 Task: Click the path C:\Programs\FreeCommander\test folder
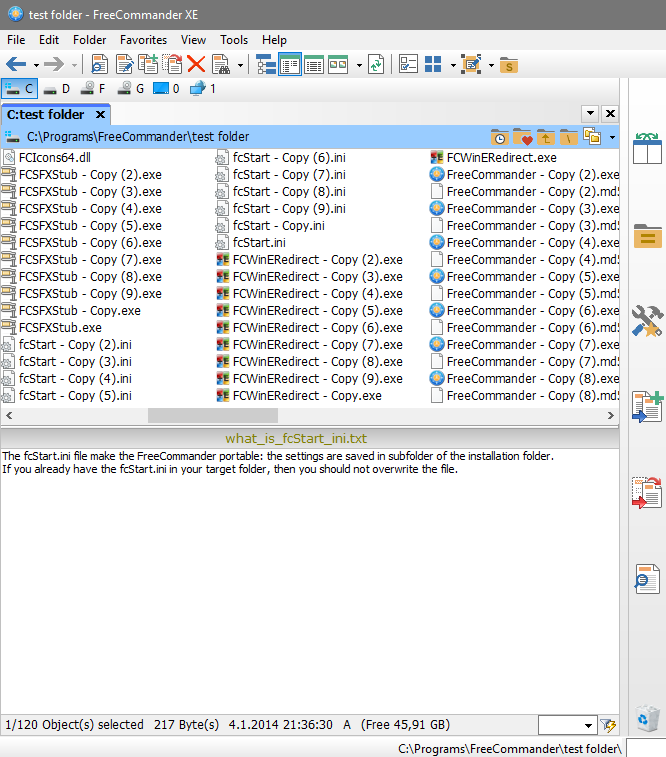(138, 137)
